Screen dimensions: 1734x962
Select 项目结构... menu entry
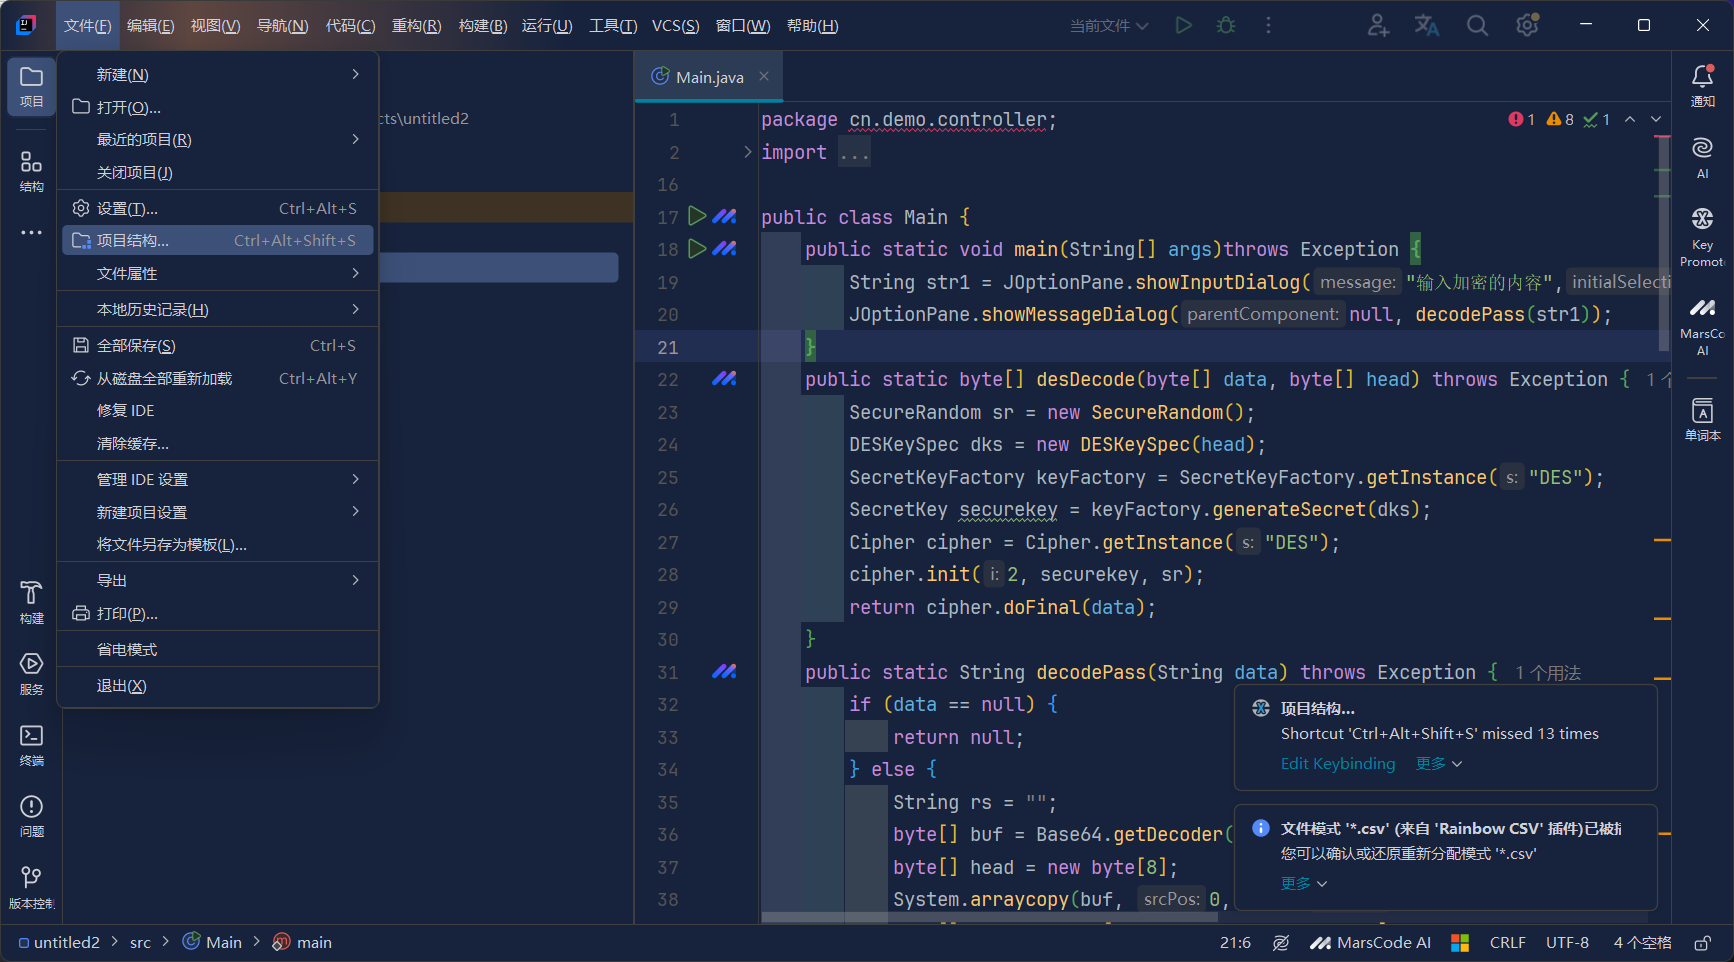pos(218,240)
